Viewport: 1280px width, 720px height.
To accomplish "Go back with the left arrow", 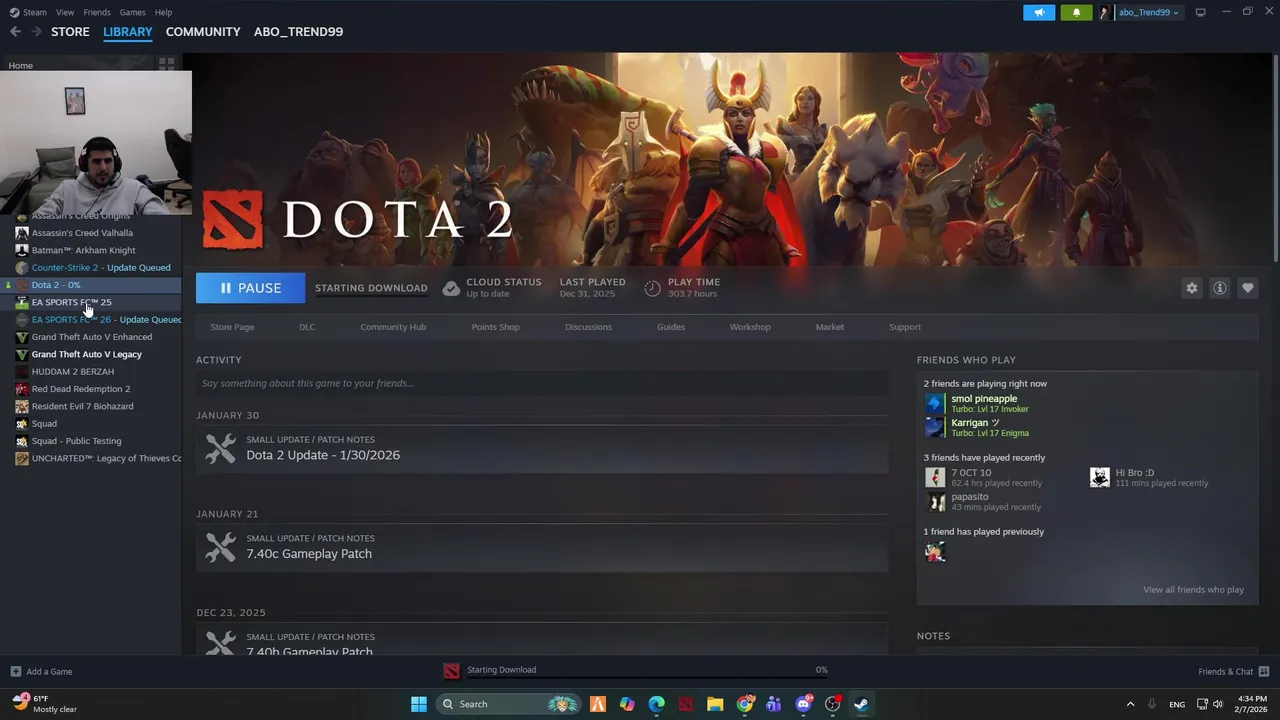I will [15, 32].
